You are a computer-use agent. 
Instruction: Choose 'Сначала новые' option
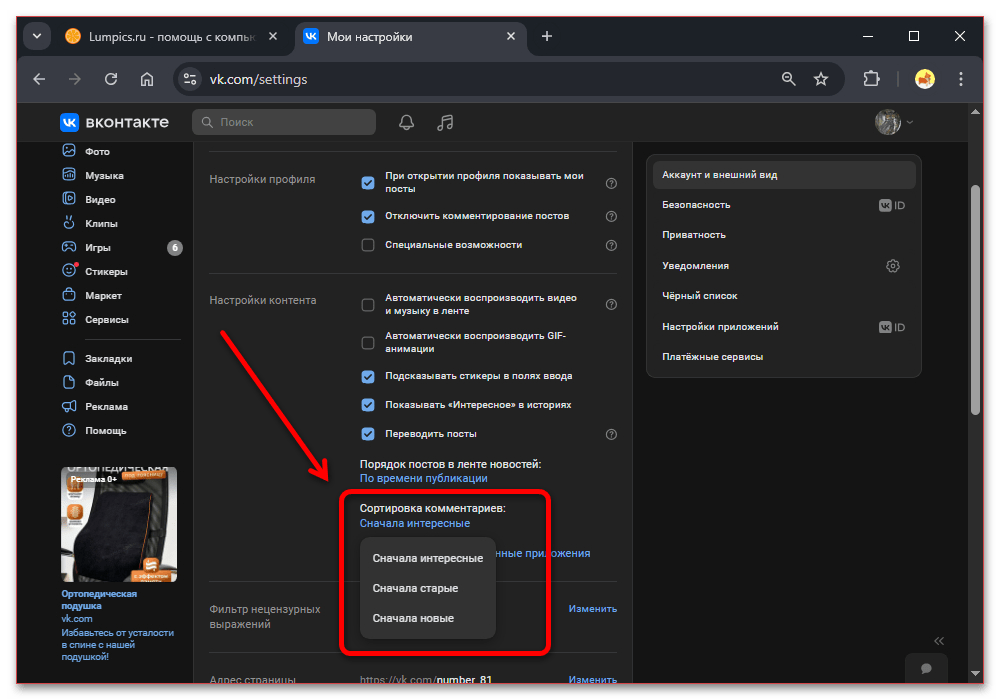coord(428,618)
